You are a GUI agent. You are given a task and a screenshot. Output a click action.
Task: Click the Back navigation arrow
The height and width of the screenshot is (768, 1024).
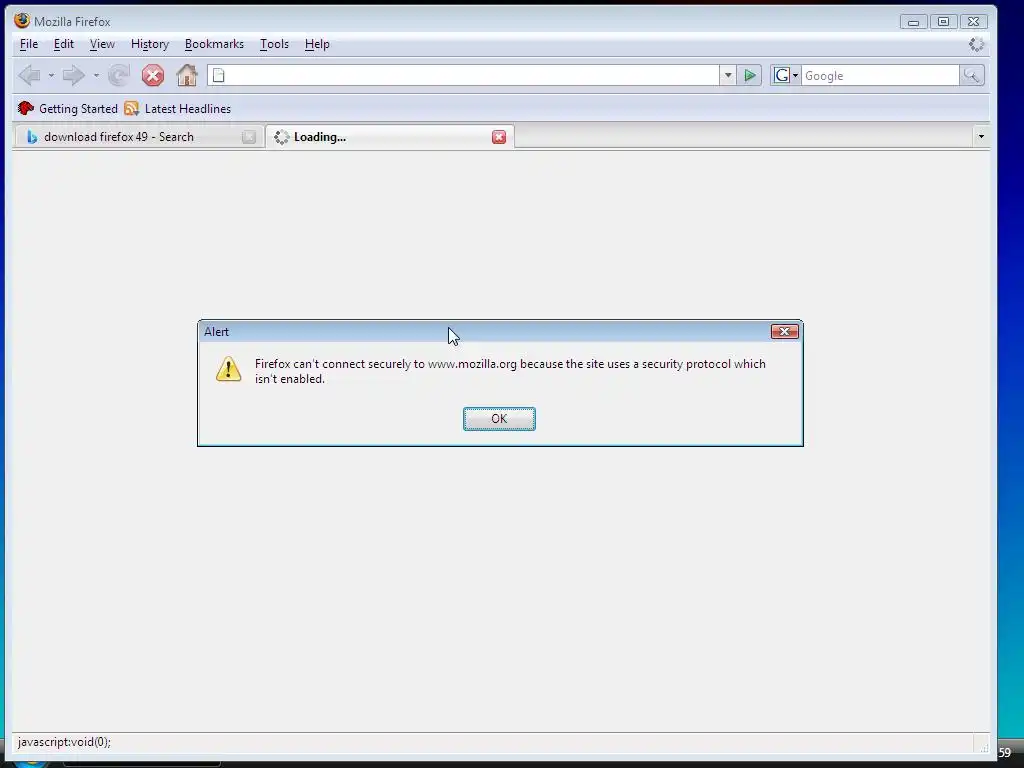29,76
